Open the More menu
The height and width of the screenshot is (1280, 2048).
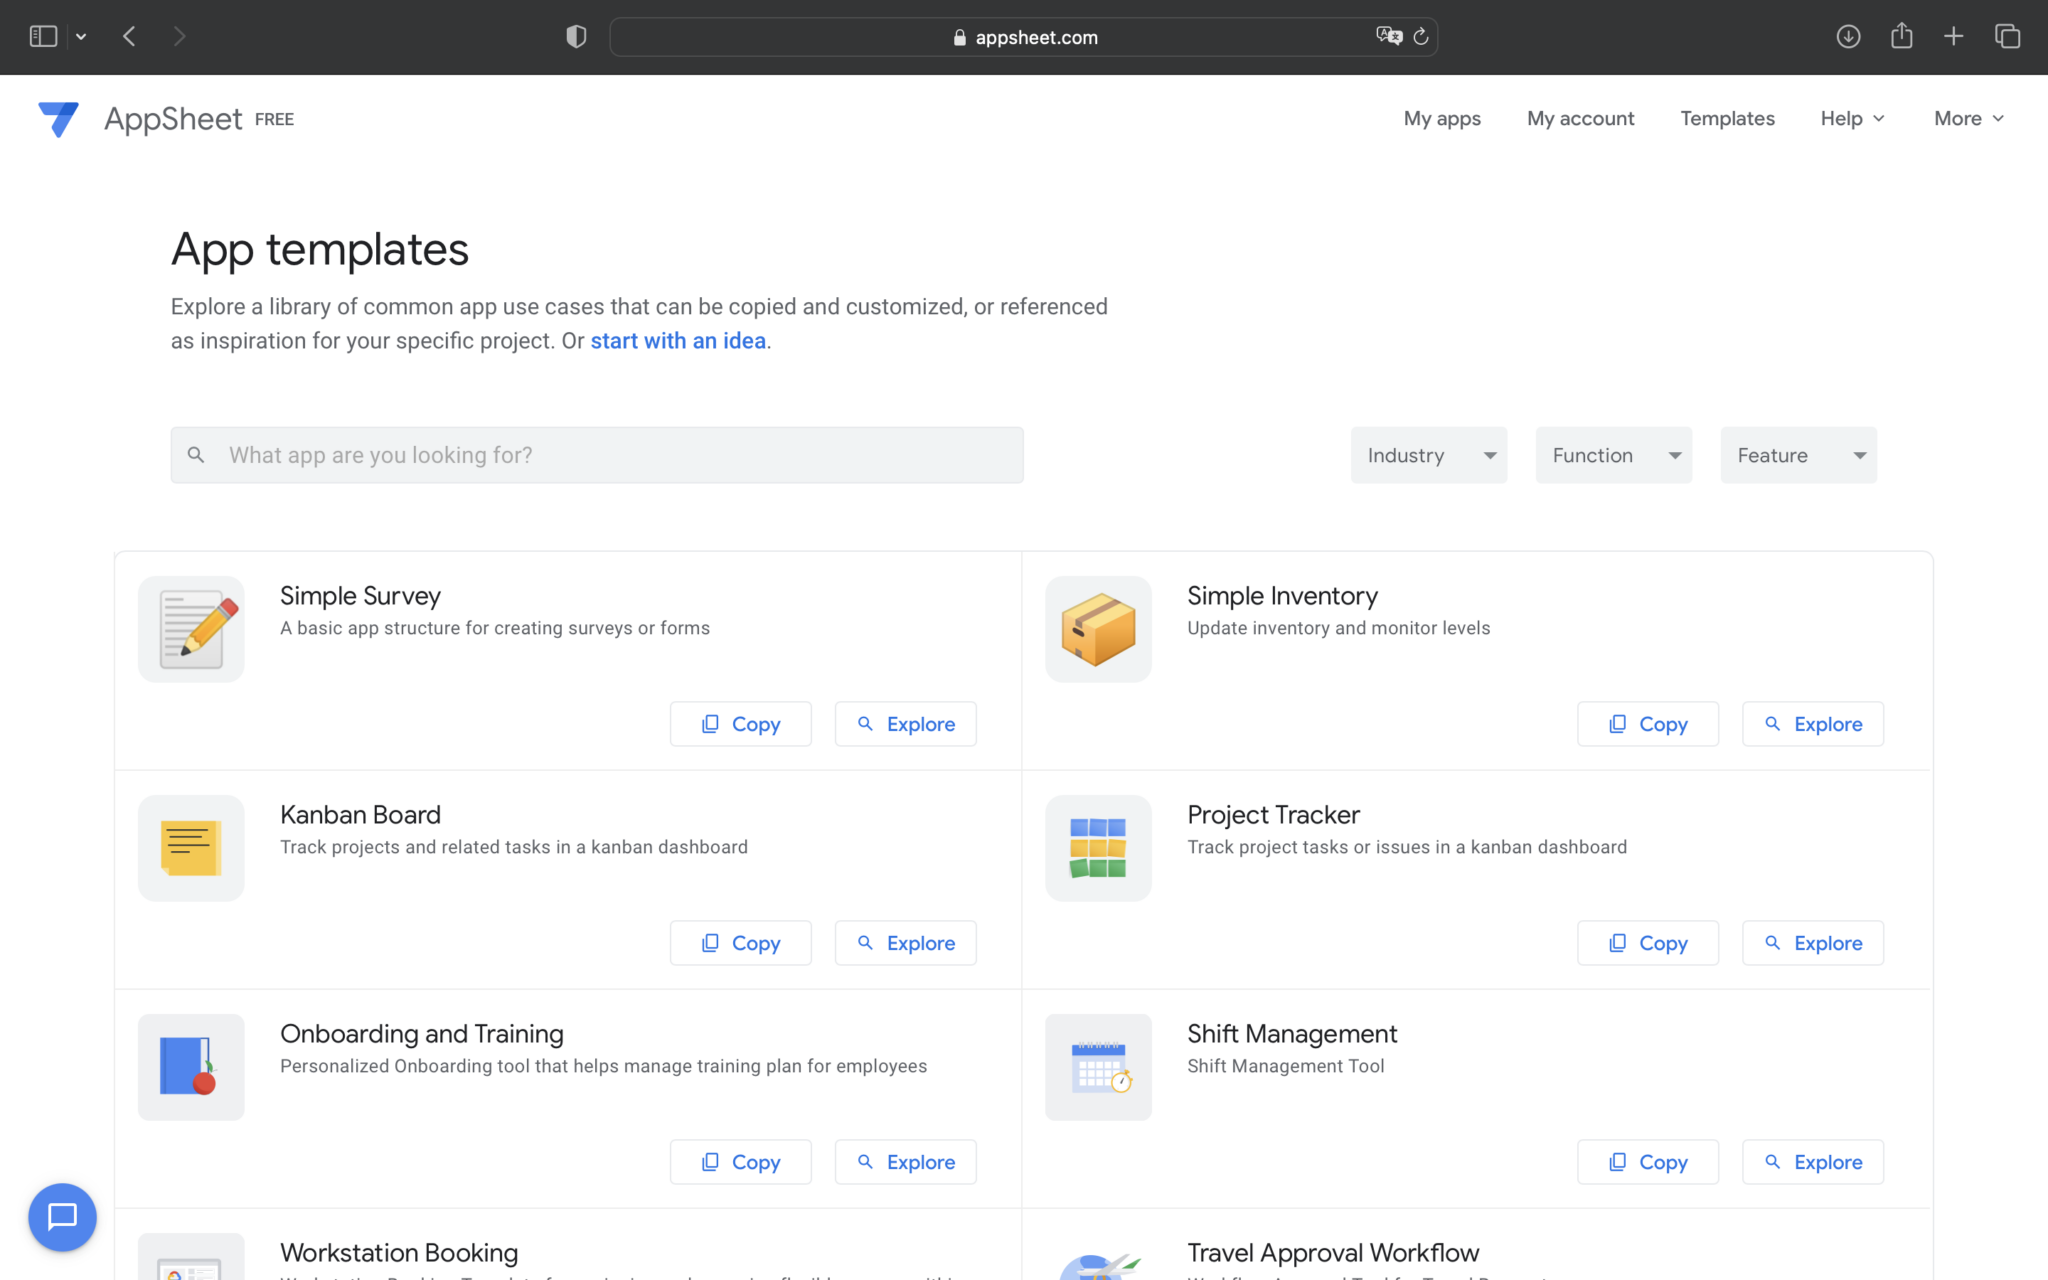(1966, 118)
